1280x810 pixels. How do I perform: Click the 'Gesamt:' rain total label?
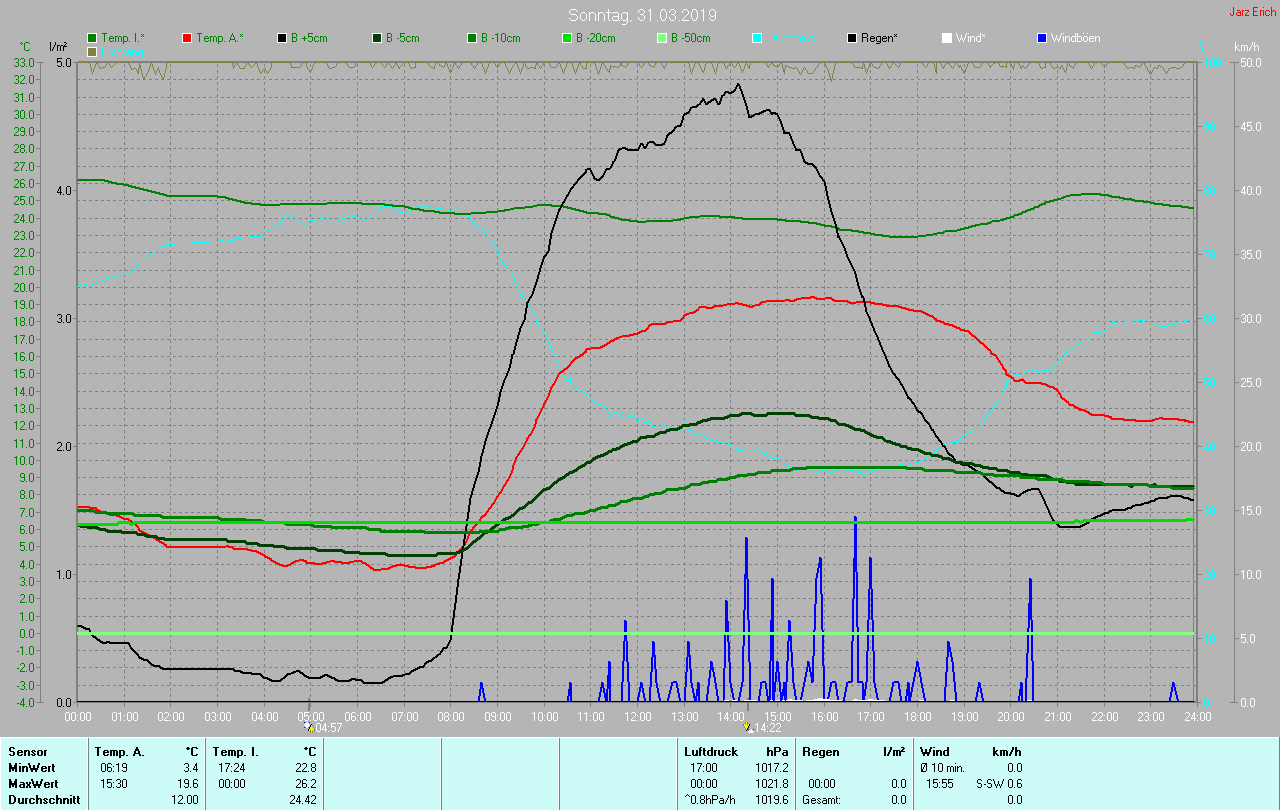tap(822, 800)
